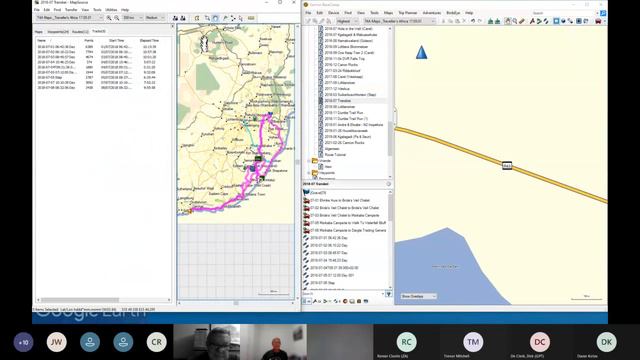Click the BaseCamp search magnifier button
This screenshot has width=640, height=360.
(603, 13)
